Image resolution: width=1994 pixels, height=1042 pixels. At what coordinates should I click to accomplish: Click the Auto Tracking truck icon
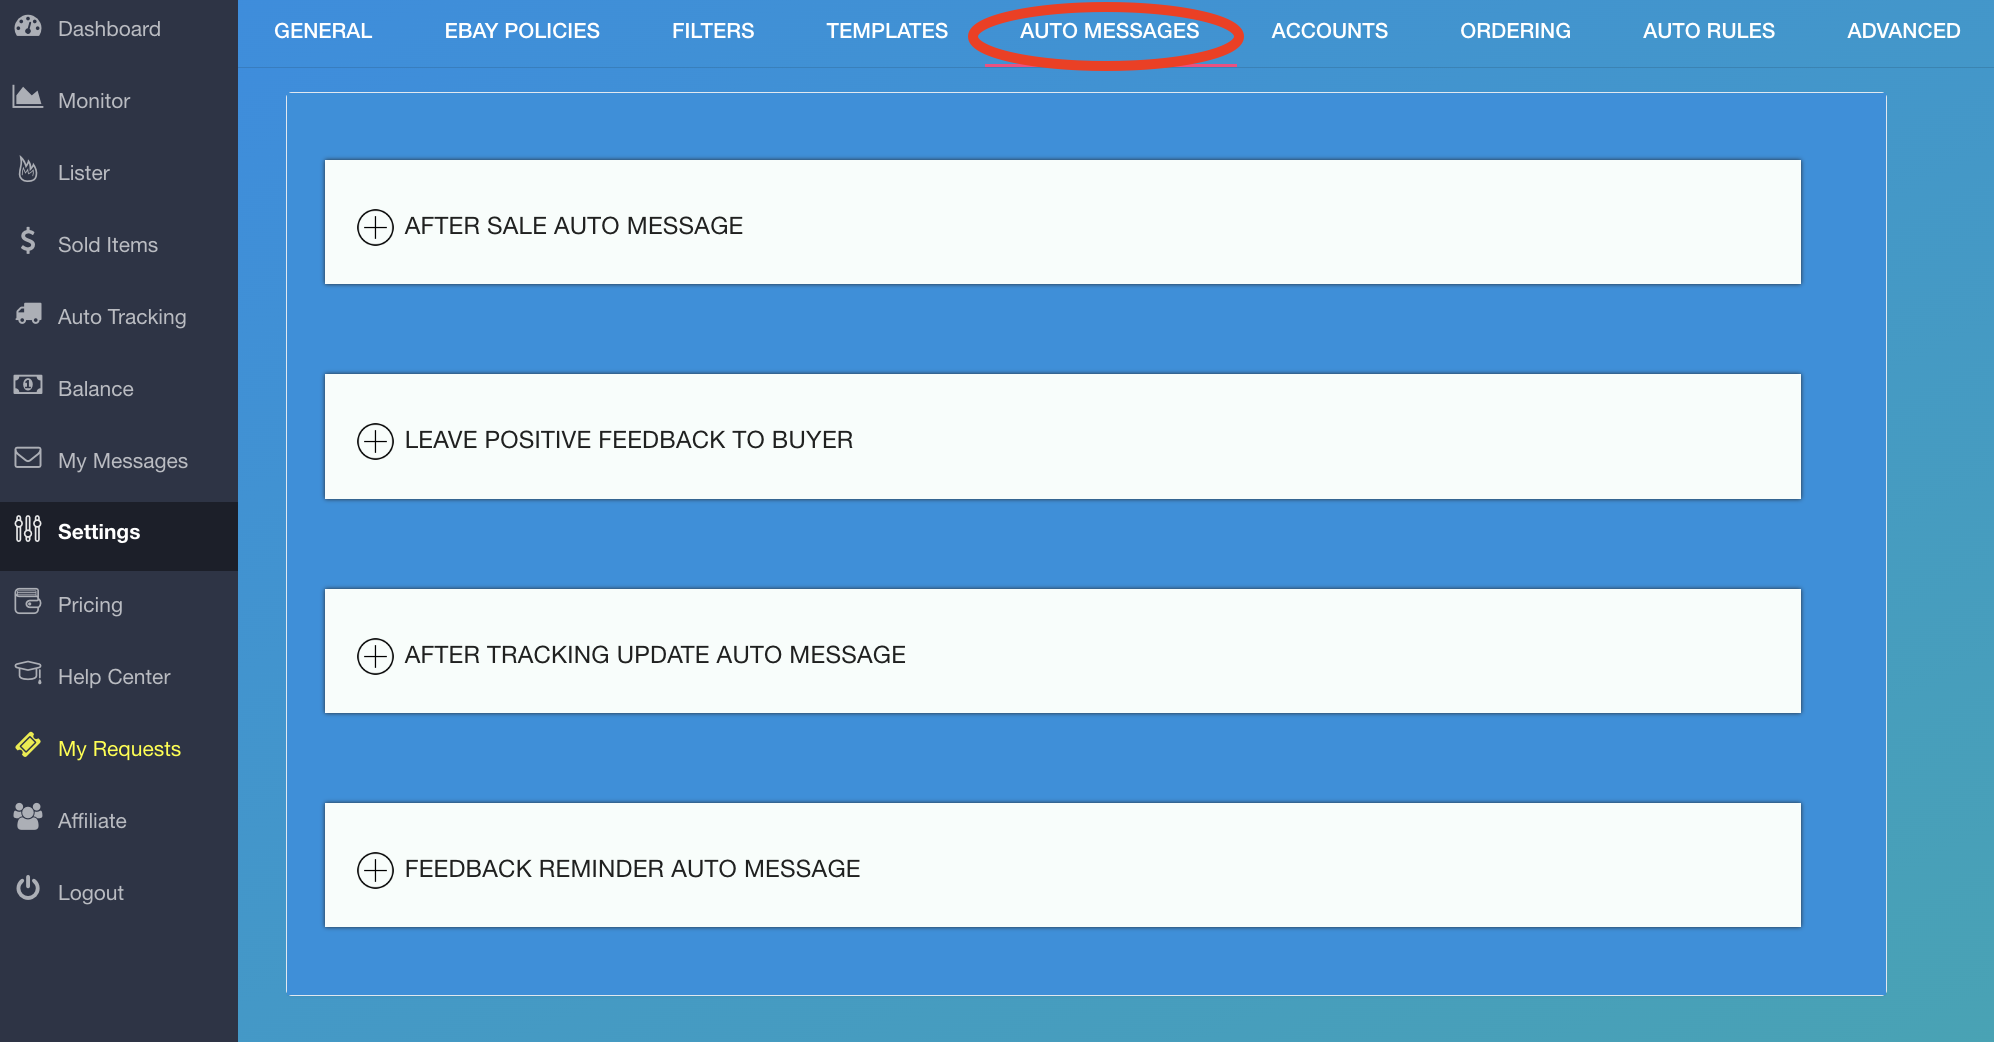coord(28,314)
